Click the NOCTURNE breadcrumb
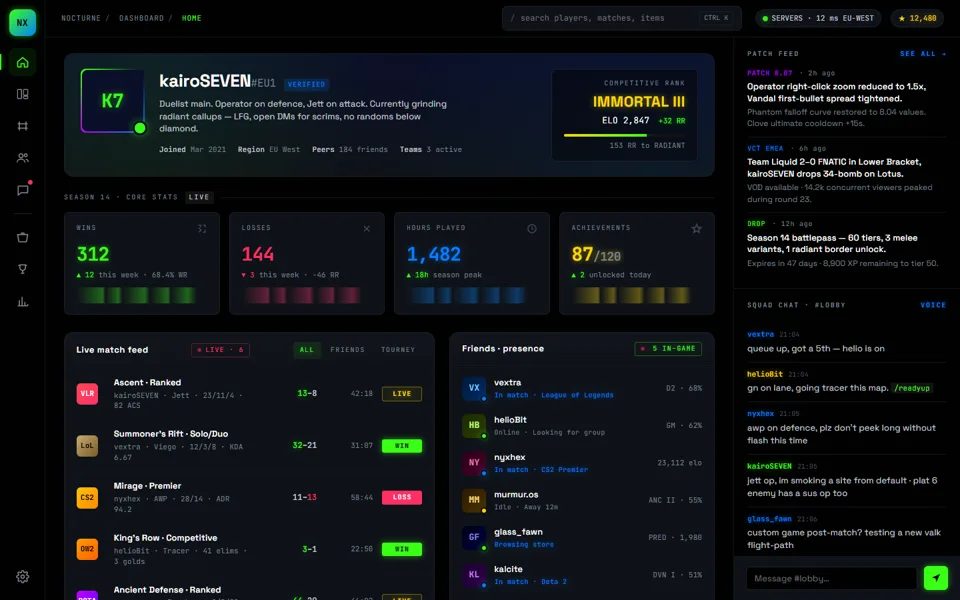960x600 pixels. point(81,18)
